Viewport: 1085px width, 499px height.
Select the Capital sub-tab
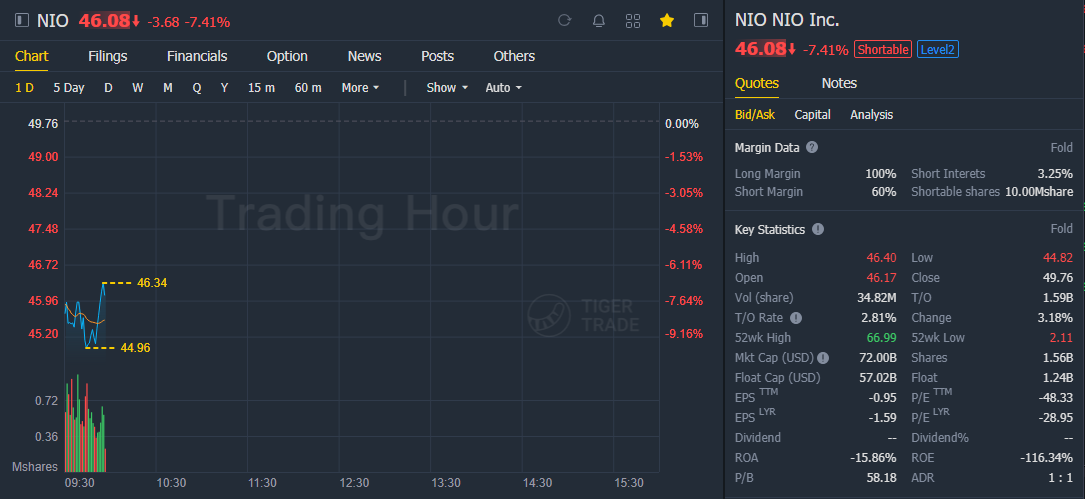click(812, 115)
